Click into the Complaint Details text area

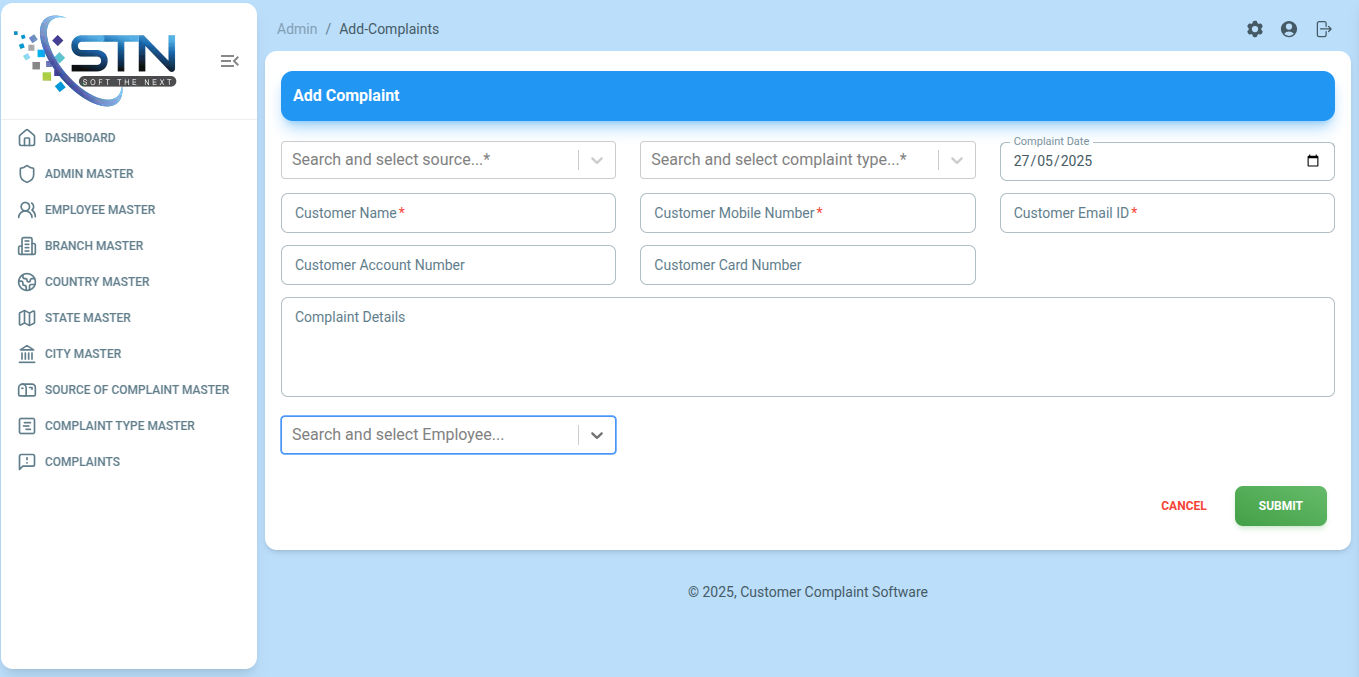pyautogui.click(x=807, y=346)
